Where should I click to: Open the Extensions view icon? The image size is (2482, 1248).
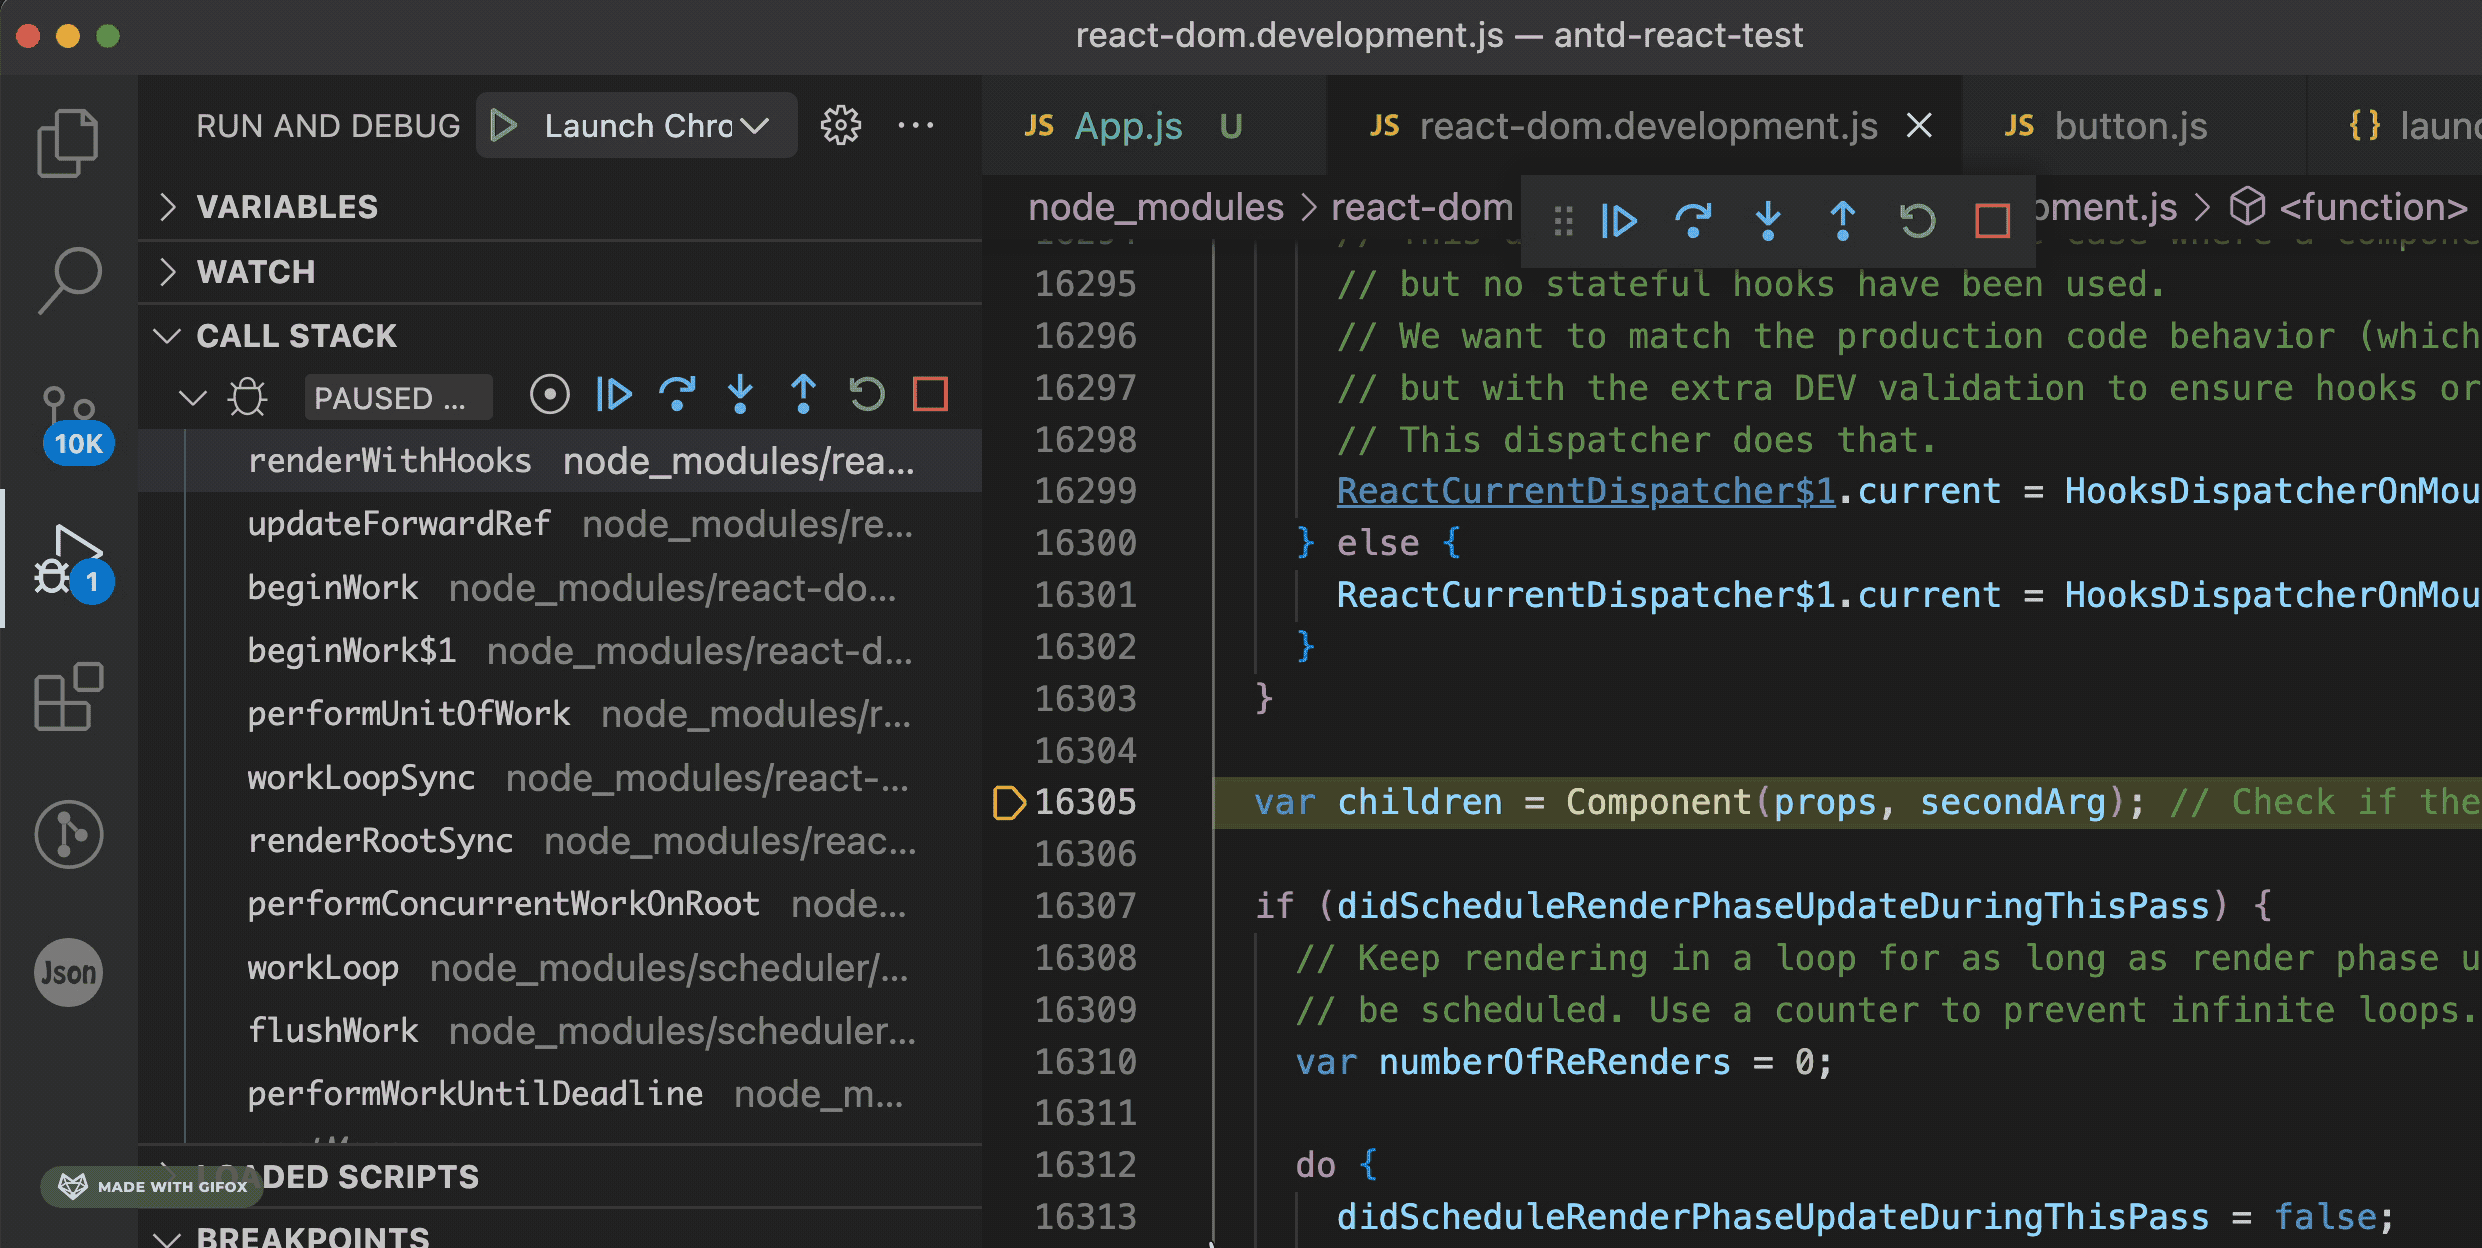coord(68,697)
